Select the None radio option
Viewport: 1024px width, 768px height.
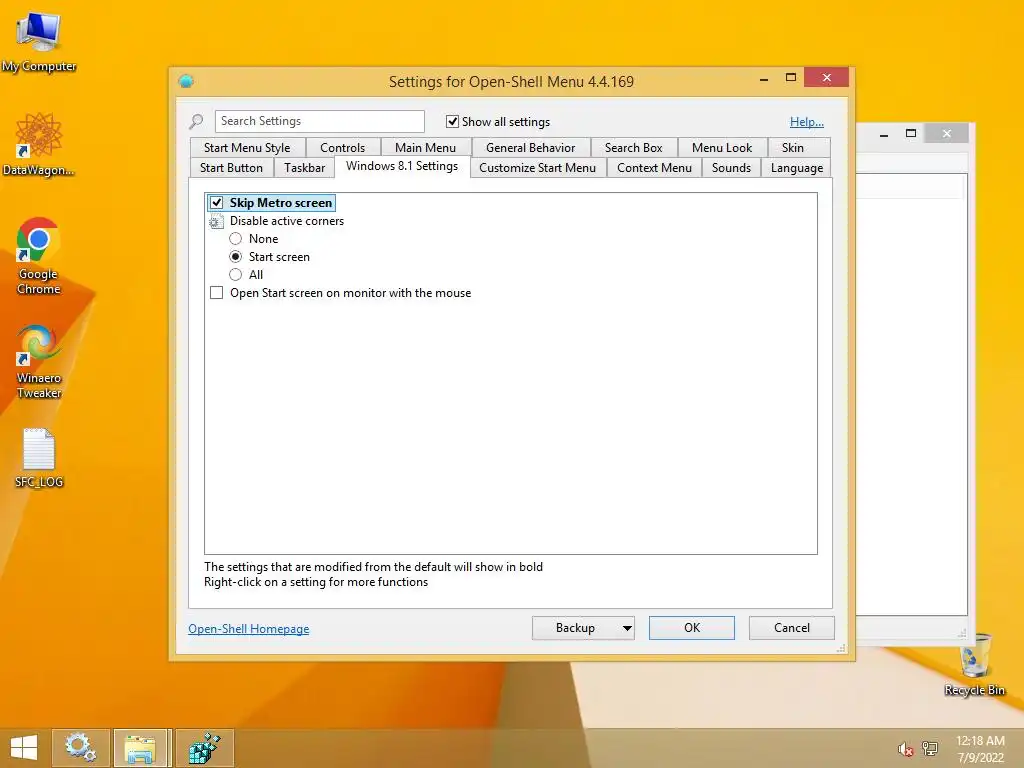(x=236, y=239)
